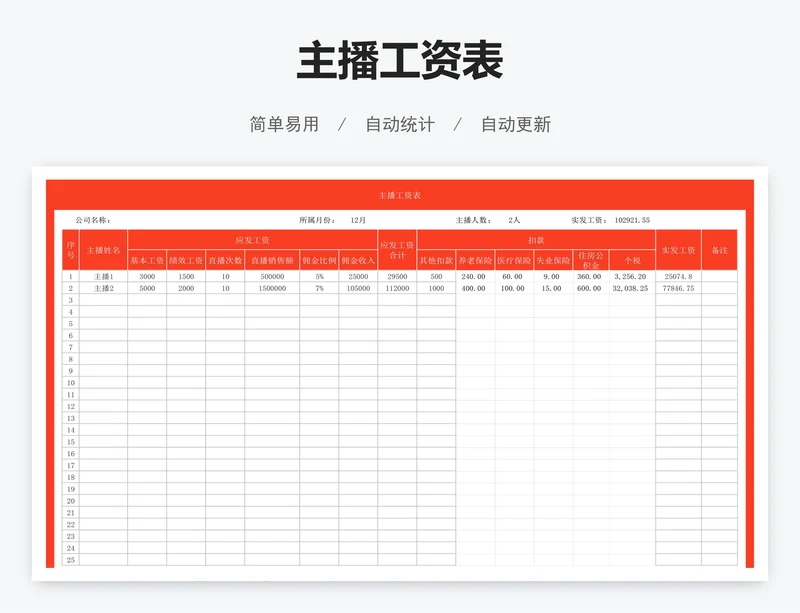Image resolution: width=800 pixels, height=613 pixels.
Task: Select the 应发工资合计 column header
Action: (x=397, y=250)
